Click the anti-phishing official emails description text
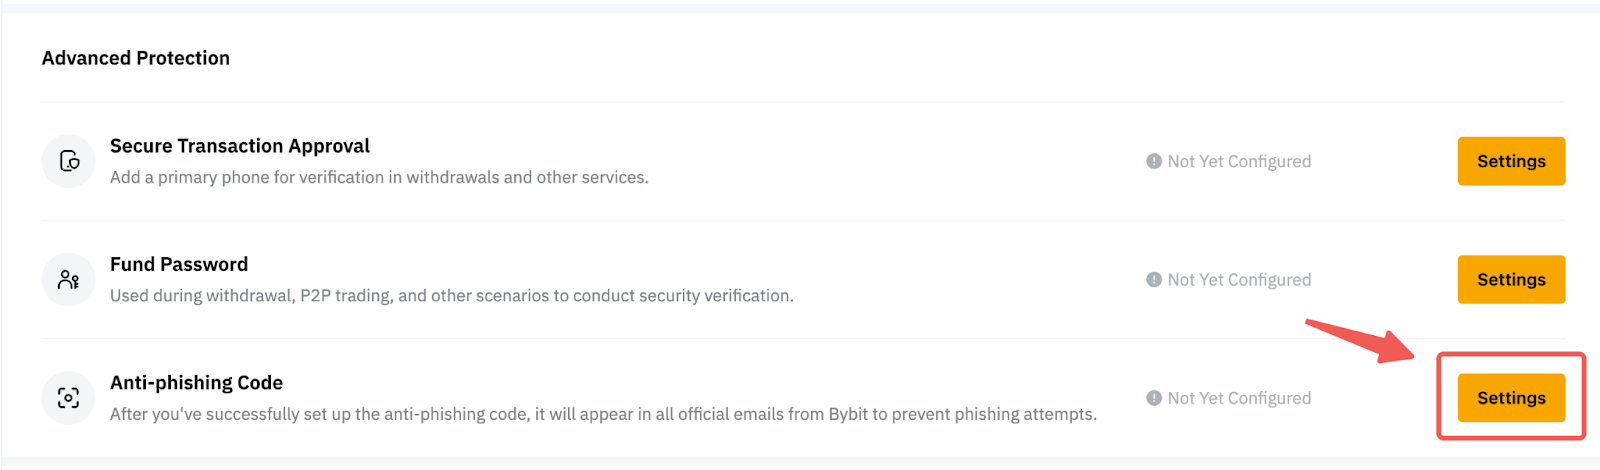1600x470 pixels. pos(603,414)
